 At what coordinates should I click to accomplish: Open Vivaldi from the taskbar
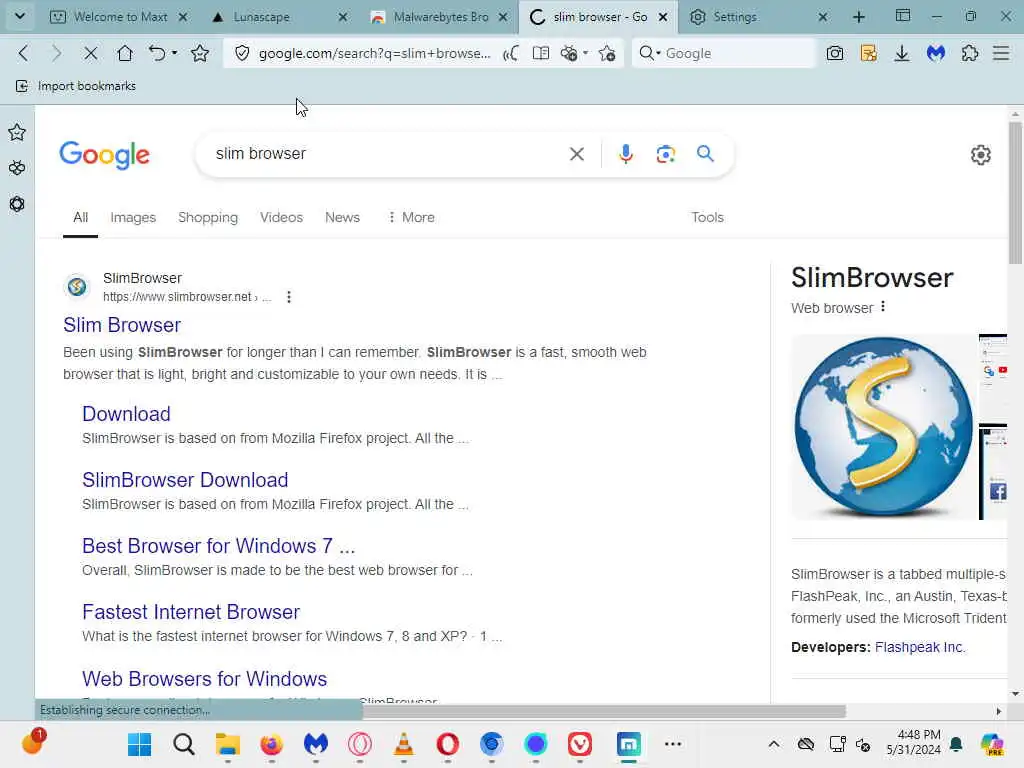(x=579, y=744)
